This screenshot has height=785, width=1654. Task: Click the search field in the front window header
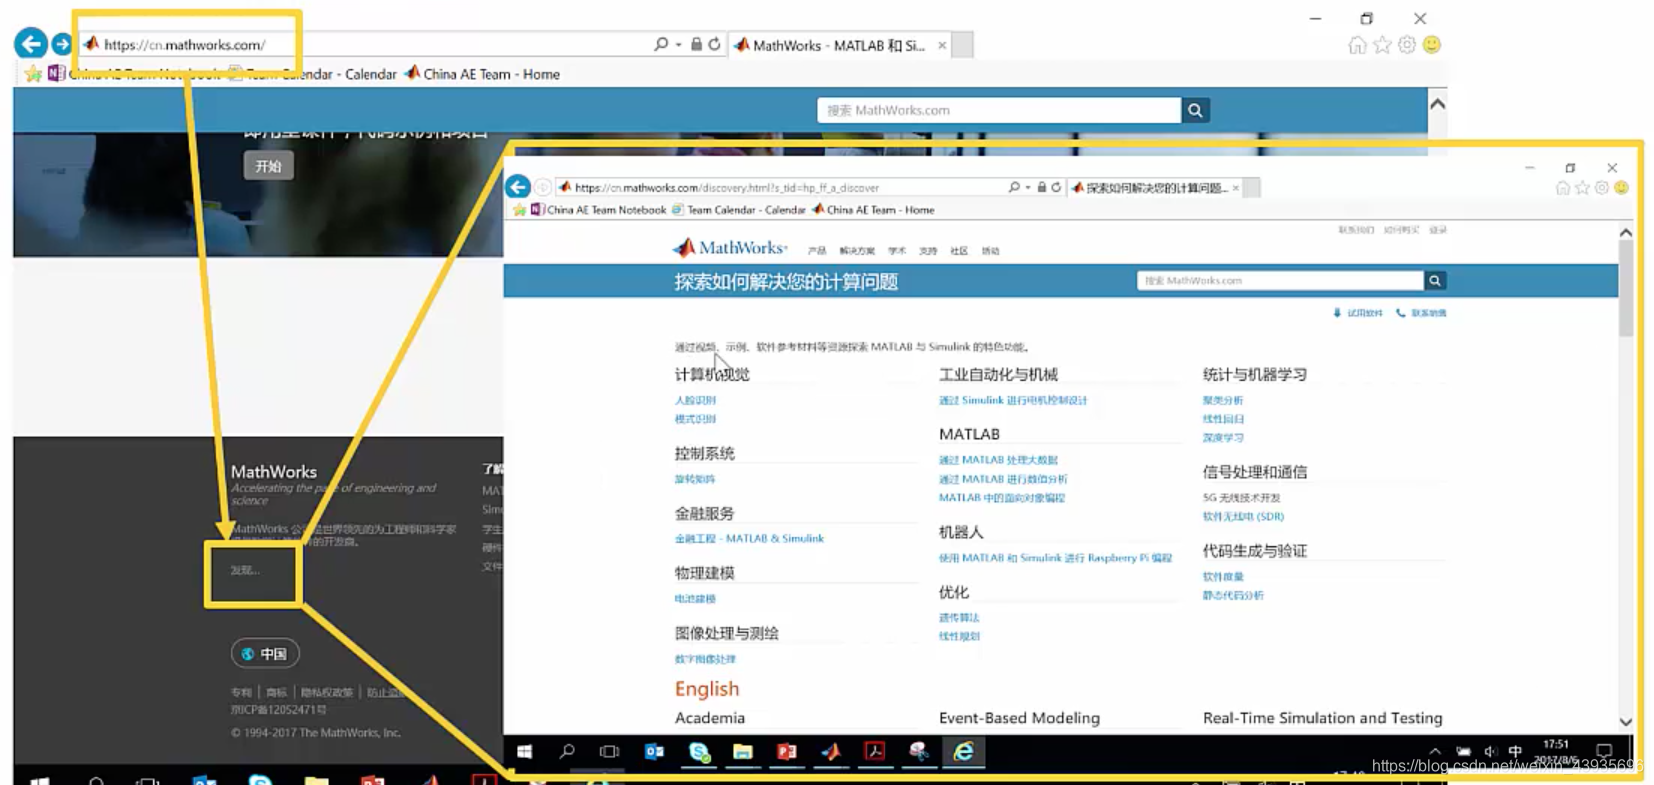point(1280,281)
